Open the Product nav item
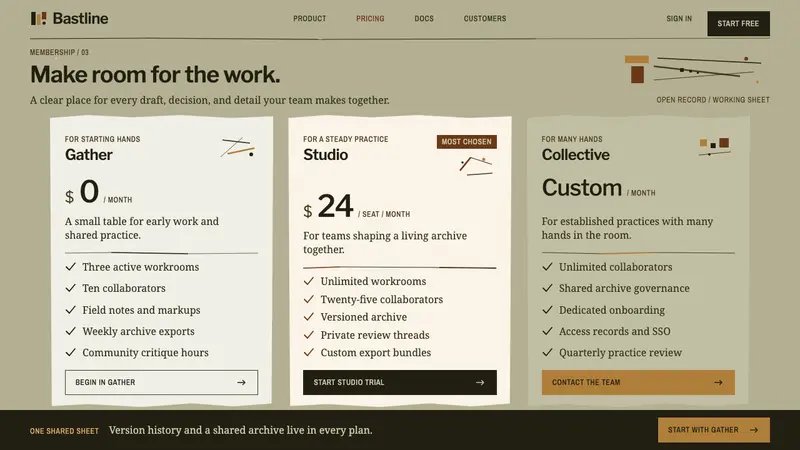Viewport: 800px width, 450px height. [x=309, y=18]
